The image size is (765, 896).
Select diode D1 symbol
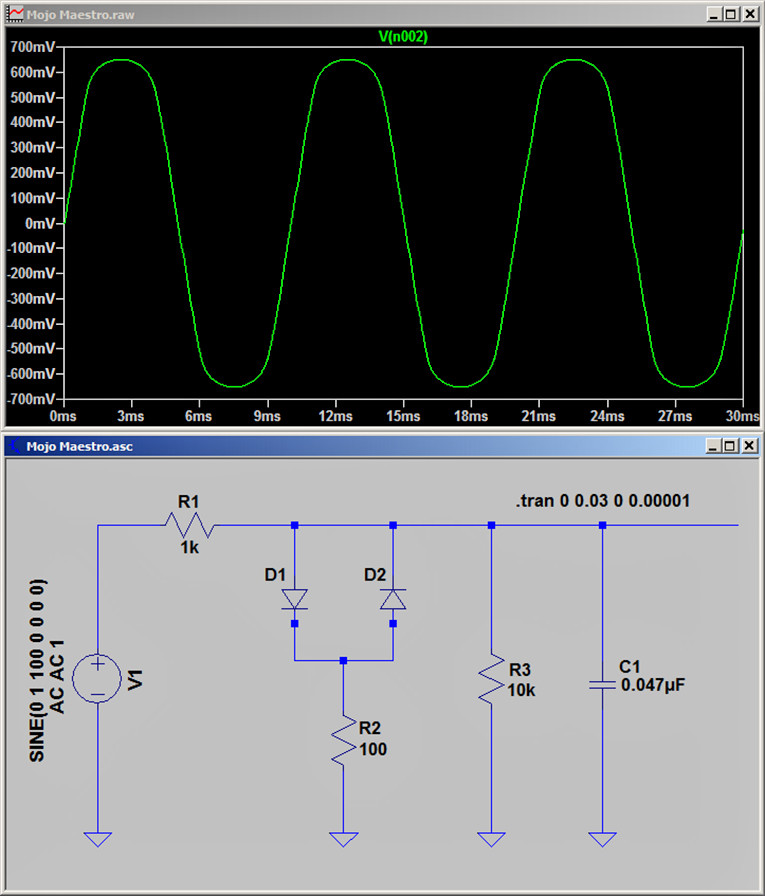click(x=295, y=599)
